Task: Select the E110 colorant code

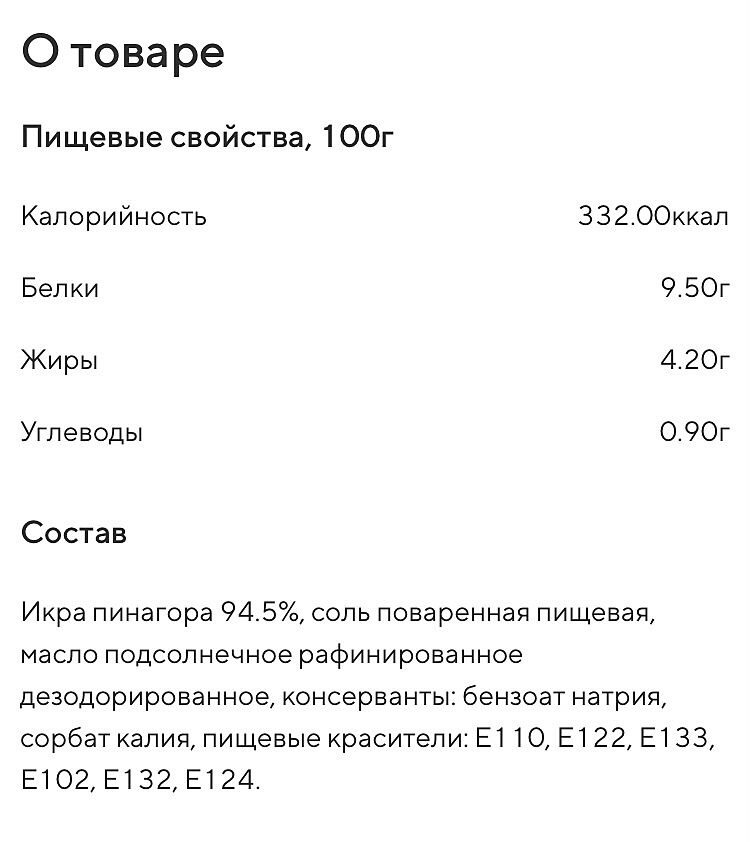Action: click(x=511, y=739)
